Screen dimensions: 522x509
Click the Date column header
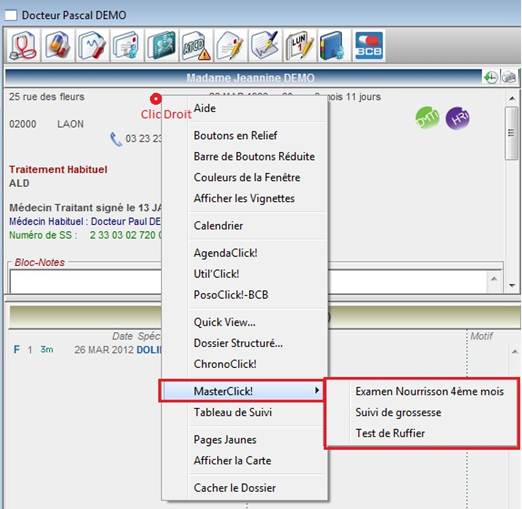123,336
